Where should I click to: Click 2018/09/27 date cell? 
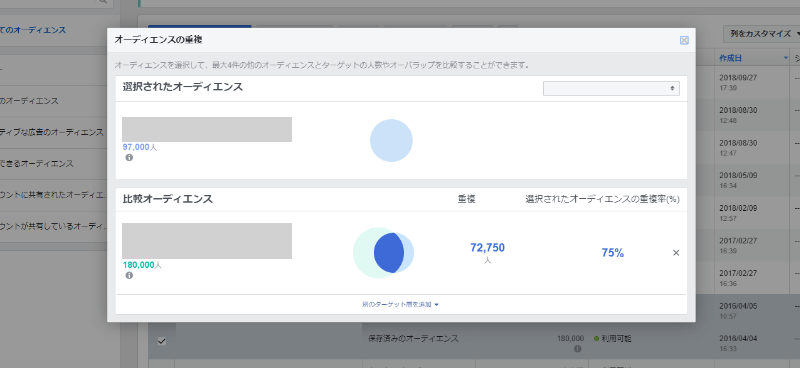tap(737, 83)
